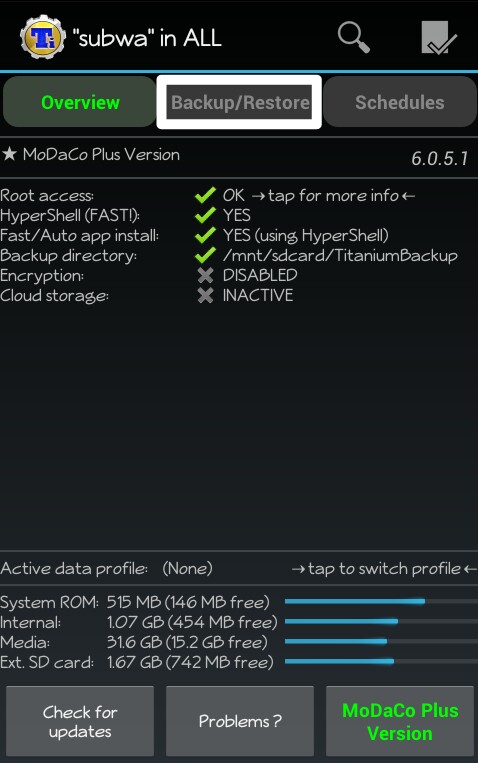Click the star icon beside MoDaCo Plus Version

9,154
